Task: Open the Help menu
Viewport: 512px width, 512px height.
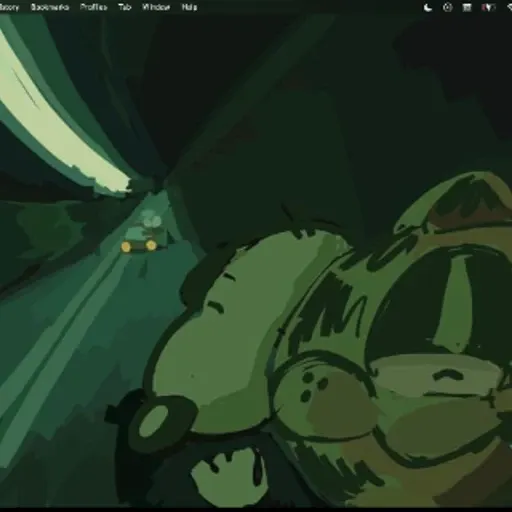Action: click(189, 7)
